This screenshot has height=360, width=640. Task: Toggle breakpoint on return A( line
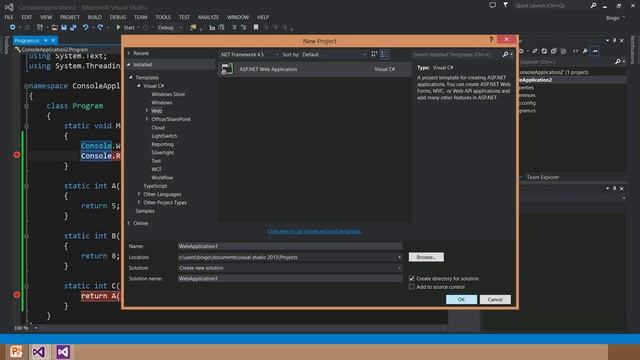[x=17, y=295]
